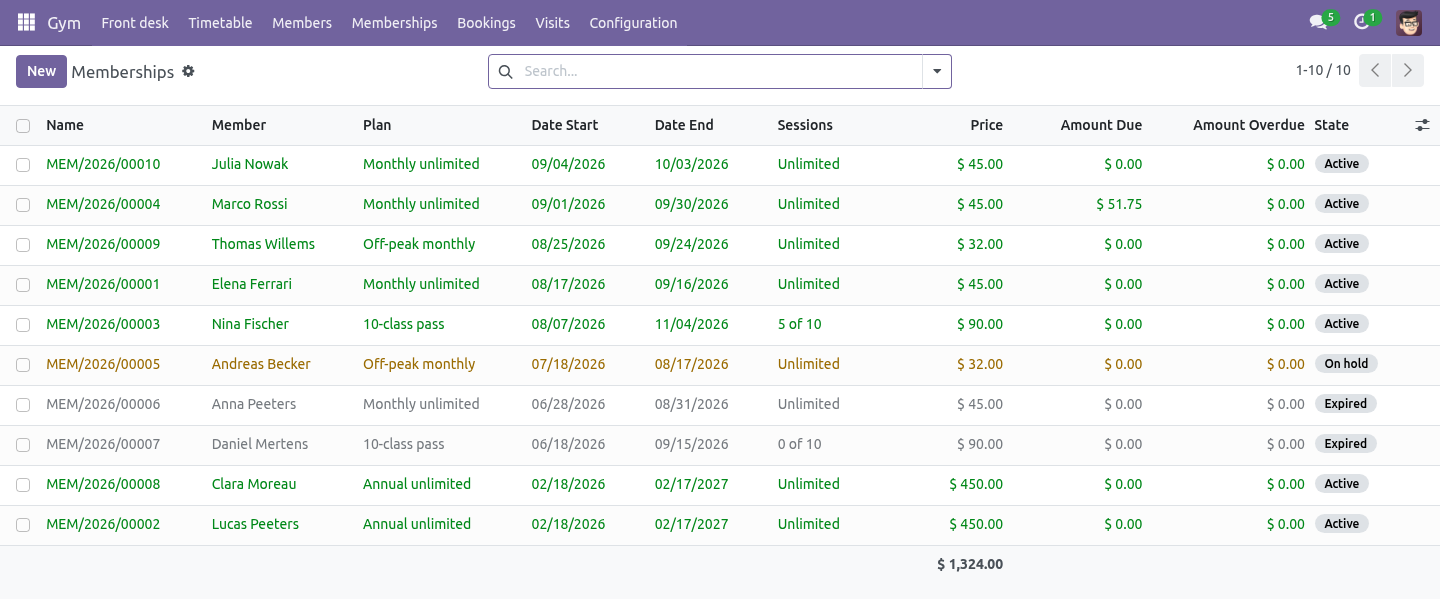Toggle the select-all header checkbox

point(23,126)
